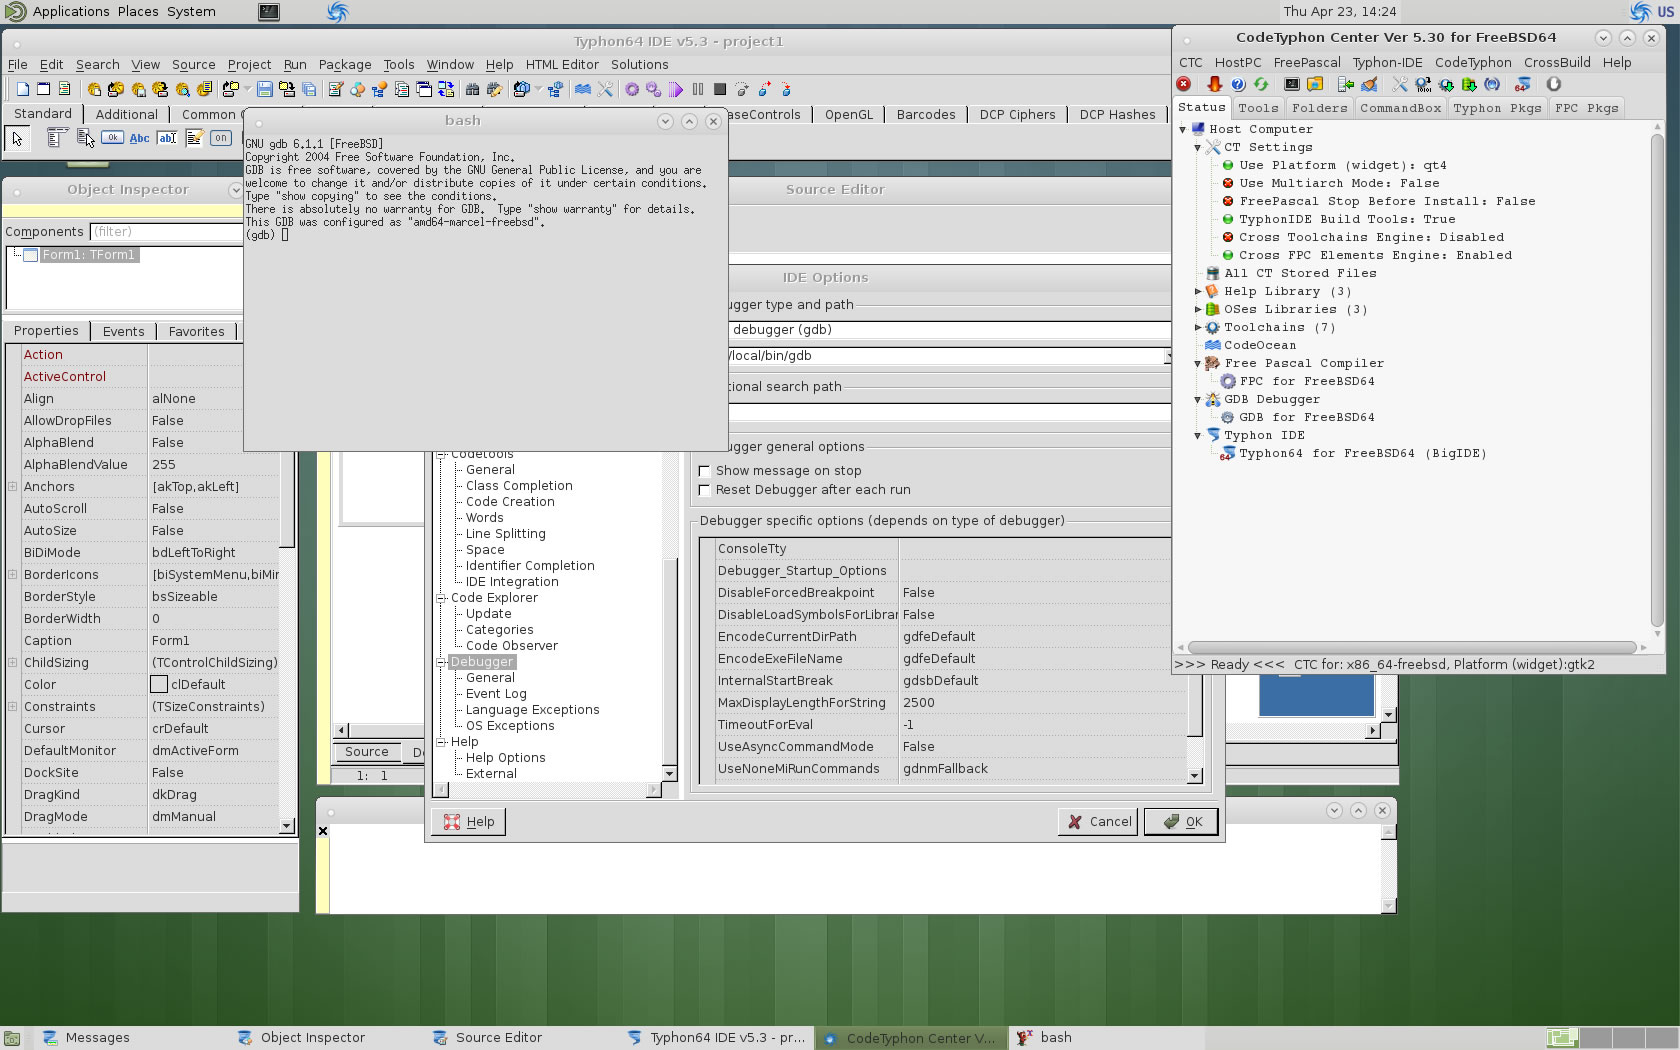The image size is (1680, 1050).
Task: Open the HTML Editor menu
Action: (x=562, y=64)
